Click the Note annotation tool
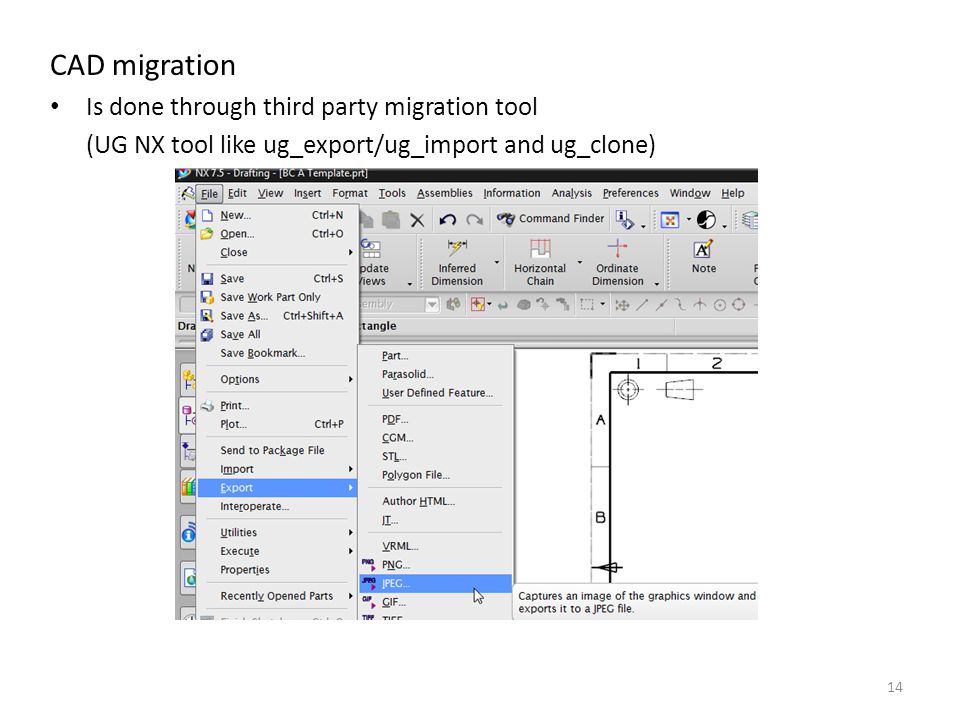The width and height of the screenshot is (960, 720). 703,257
